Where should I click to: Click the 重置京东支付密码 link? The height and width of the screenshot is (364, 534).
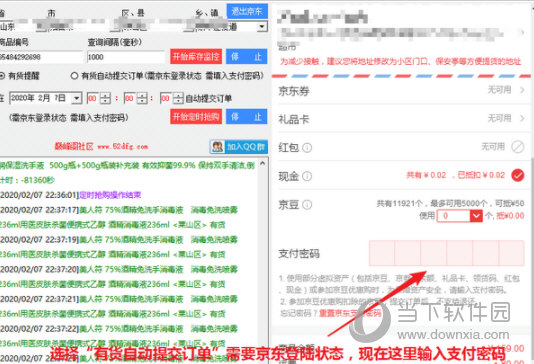coord(350,313)
